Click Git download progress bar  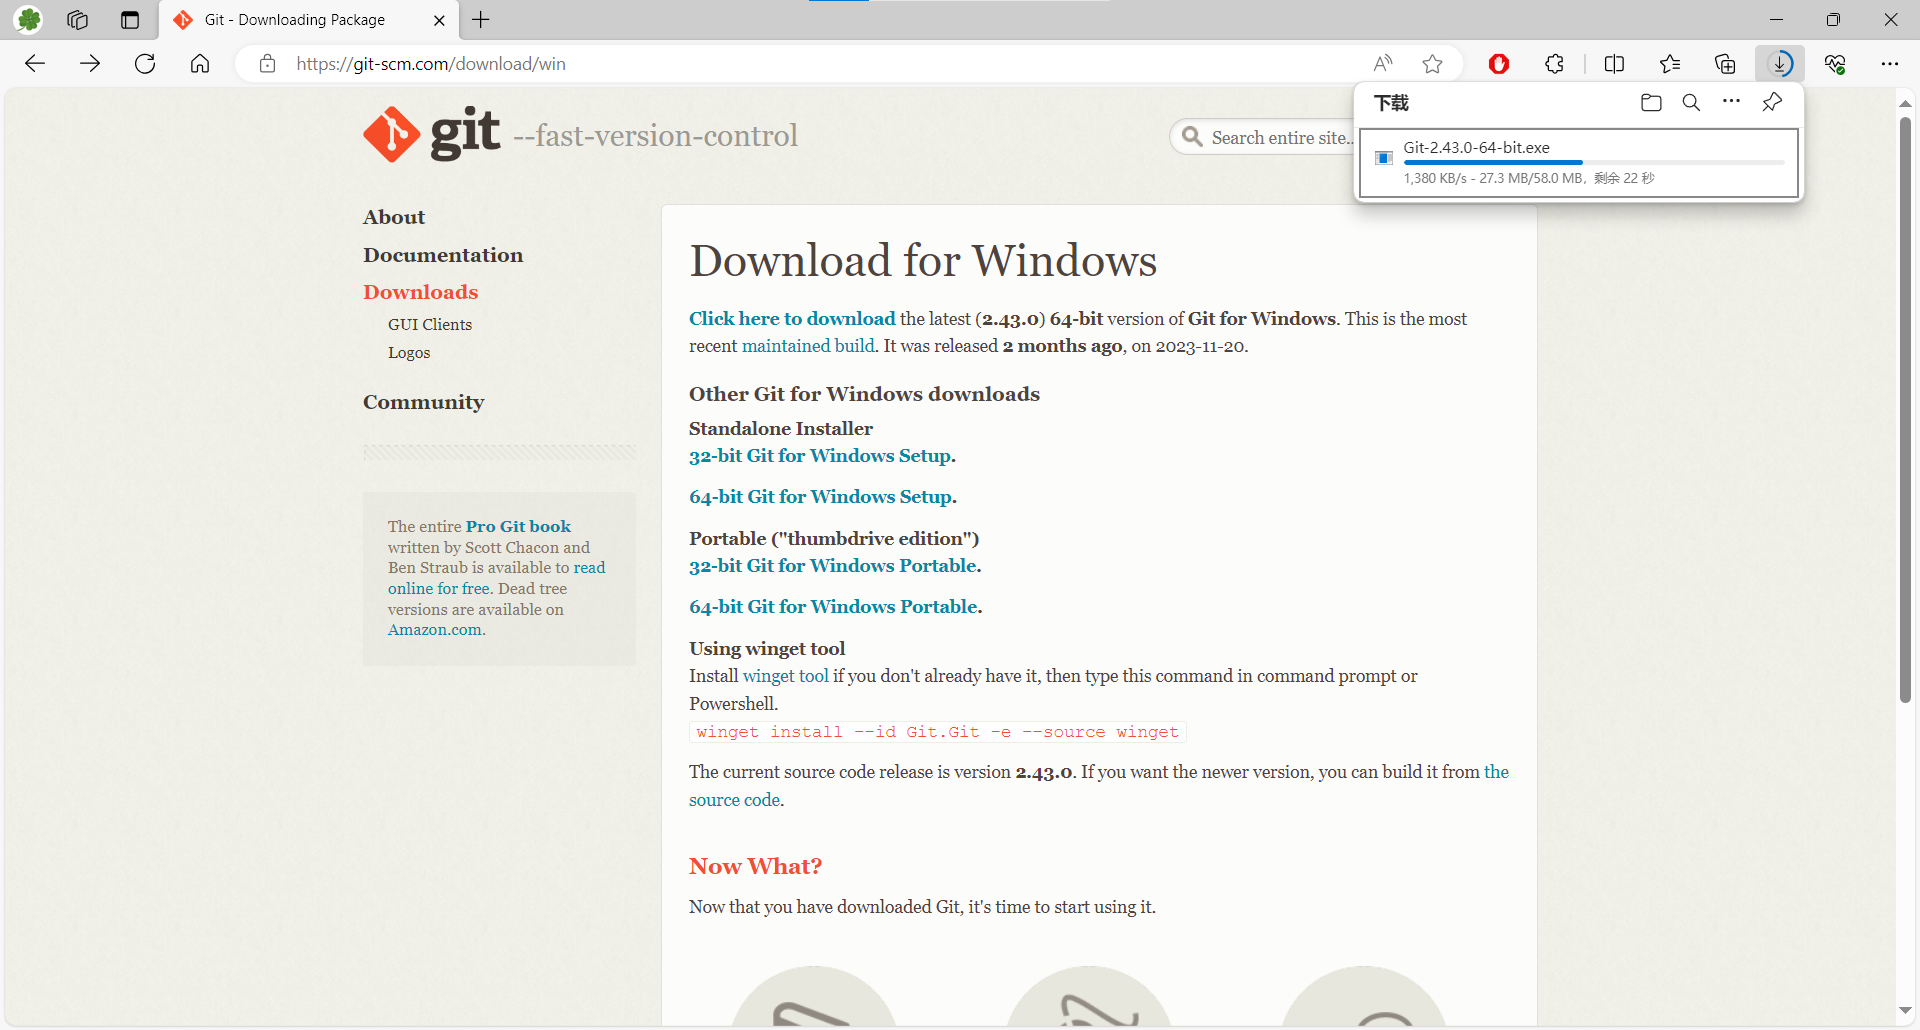(x=1593, y=162)
